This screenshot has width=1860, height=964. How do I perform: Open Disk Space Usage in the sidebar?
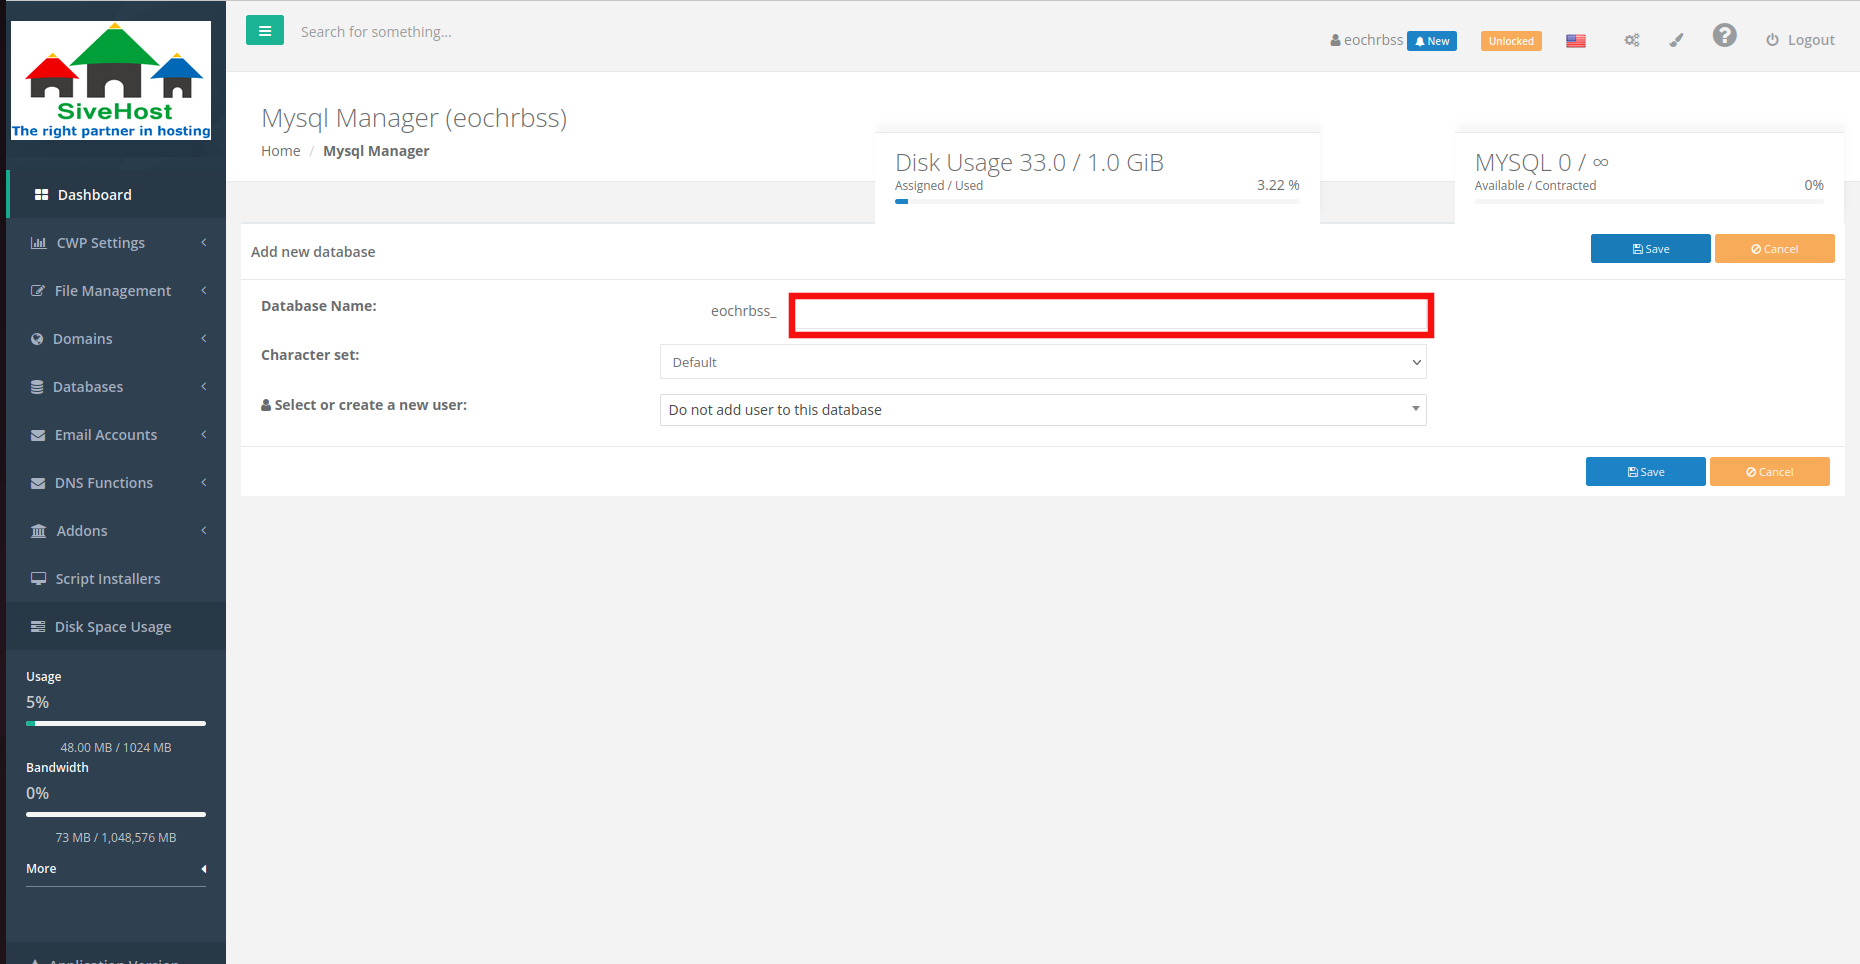(116, 626)
